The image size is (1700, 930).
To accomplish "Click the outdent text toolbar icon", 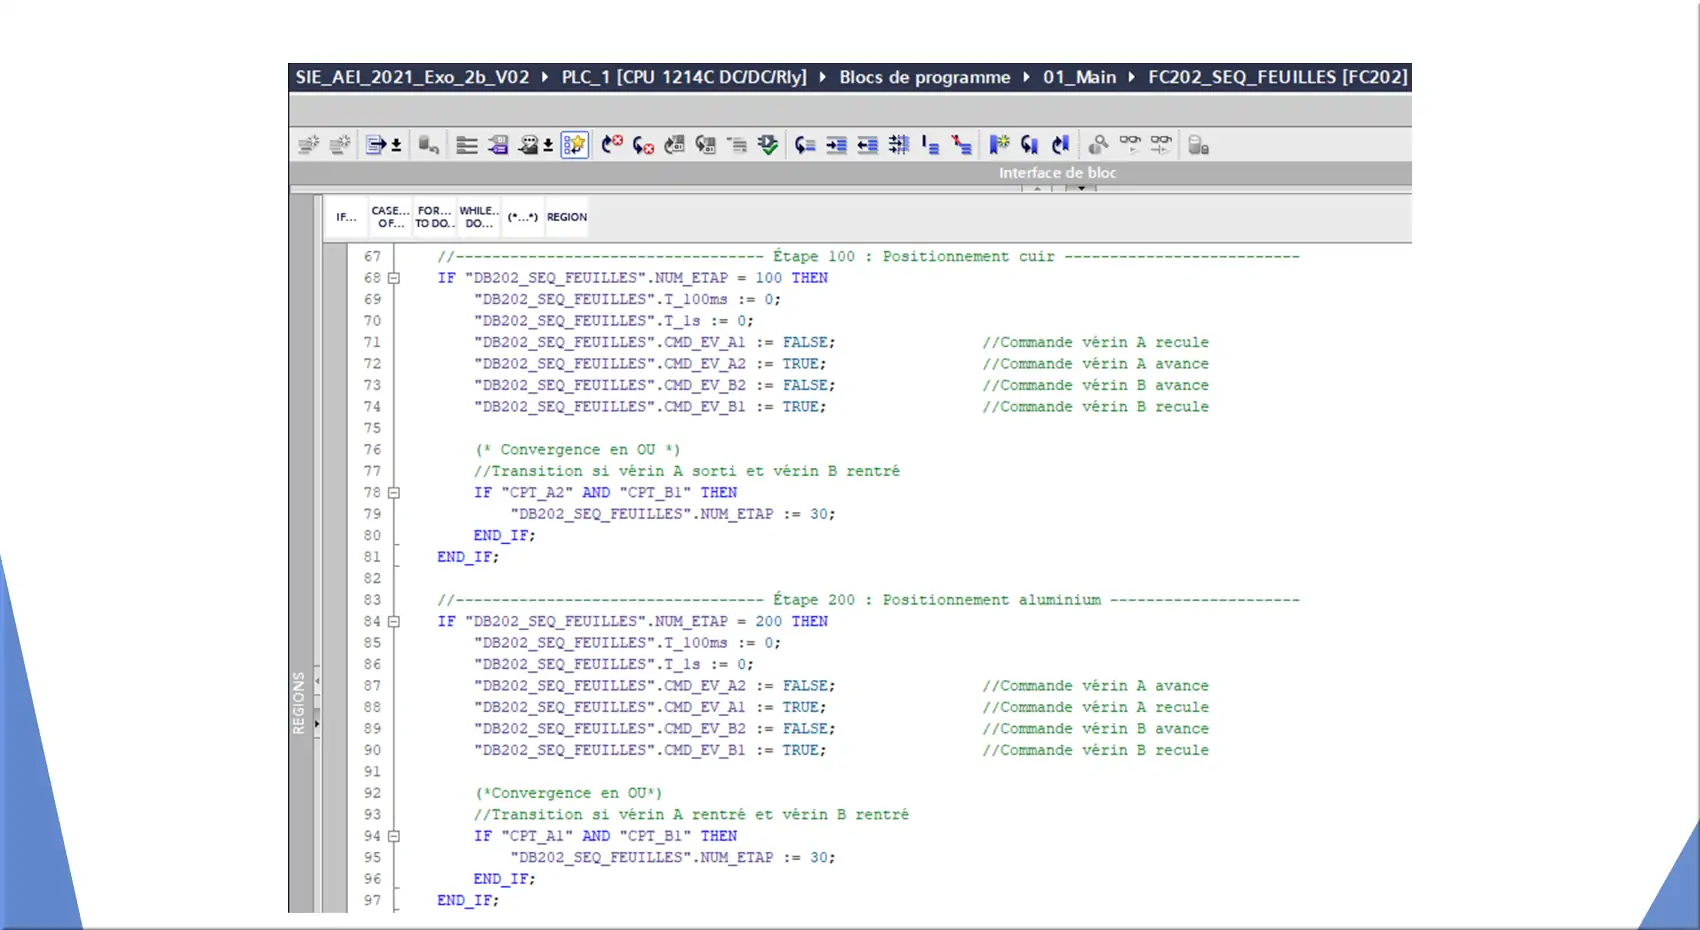I will pos(867,145).
